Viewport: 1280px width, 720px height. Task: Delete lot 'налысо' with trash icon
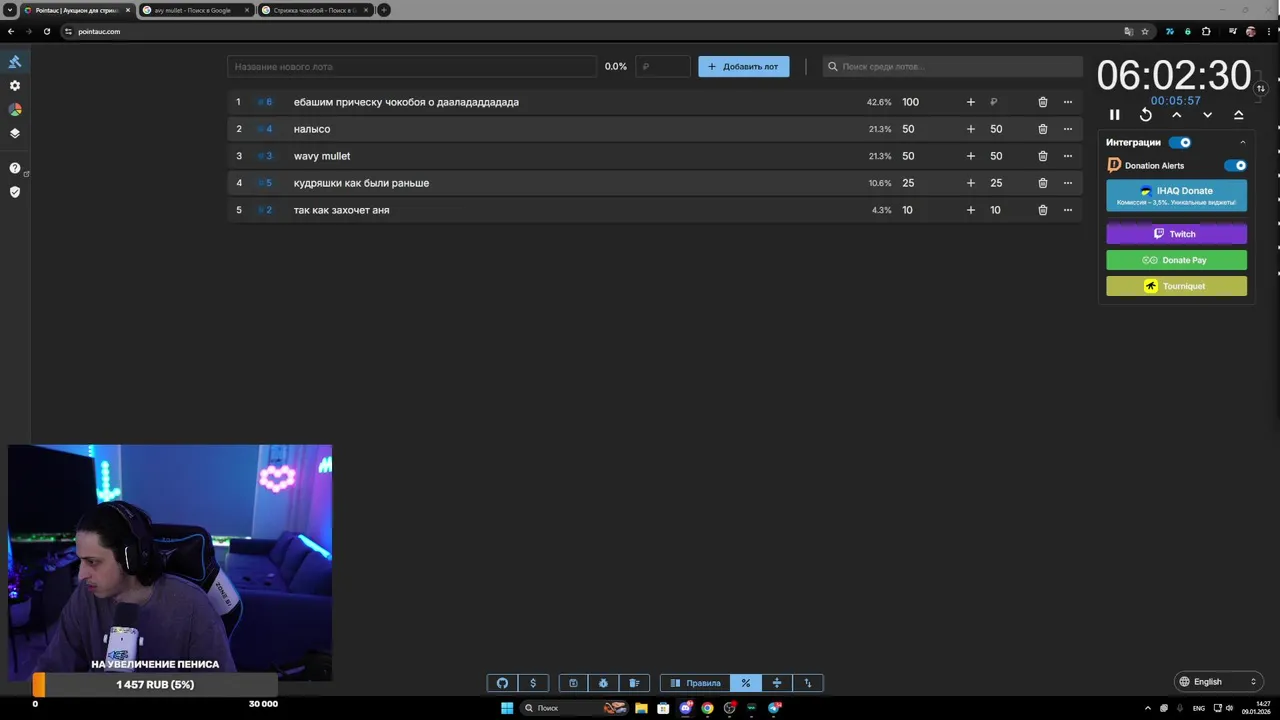[1043, 129]
